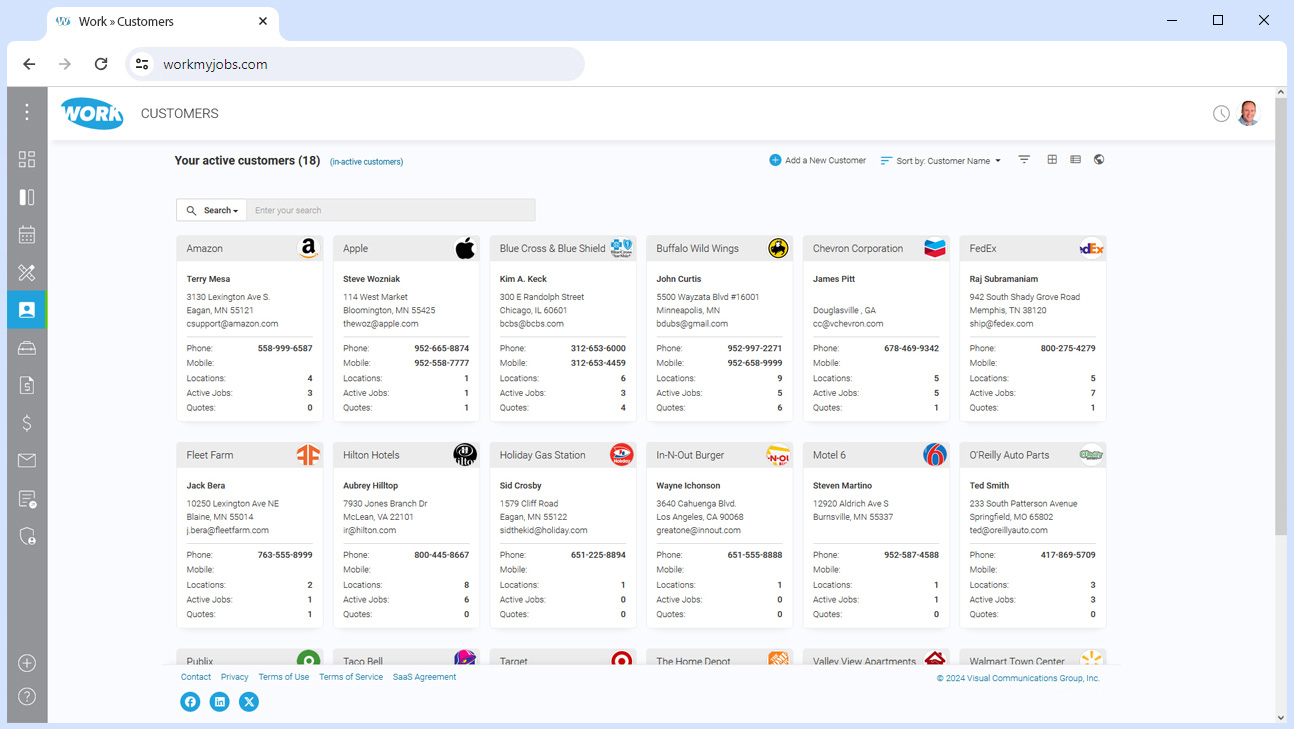Click the Work » Customers browser tab
Image resolution: width=1294 pixels, height=729 pixels.
click(x=163, y=21)
